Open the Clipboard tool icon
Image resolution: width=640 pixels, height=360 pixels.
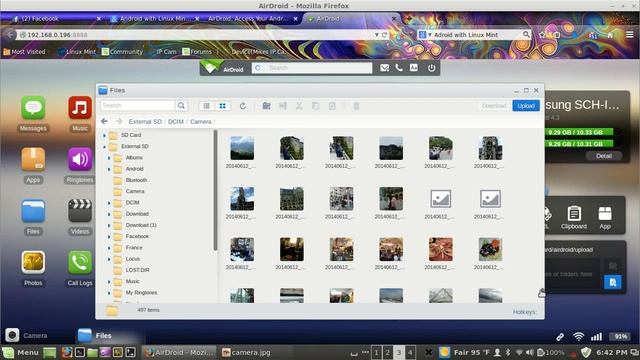573,217
